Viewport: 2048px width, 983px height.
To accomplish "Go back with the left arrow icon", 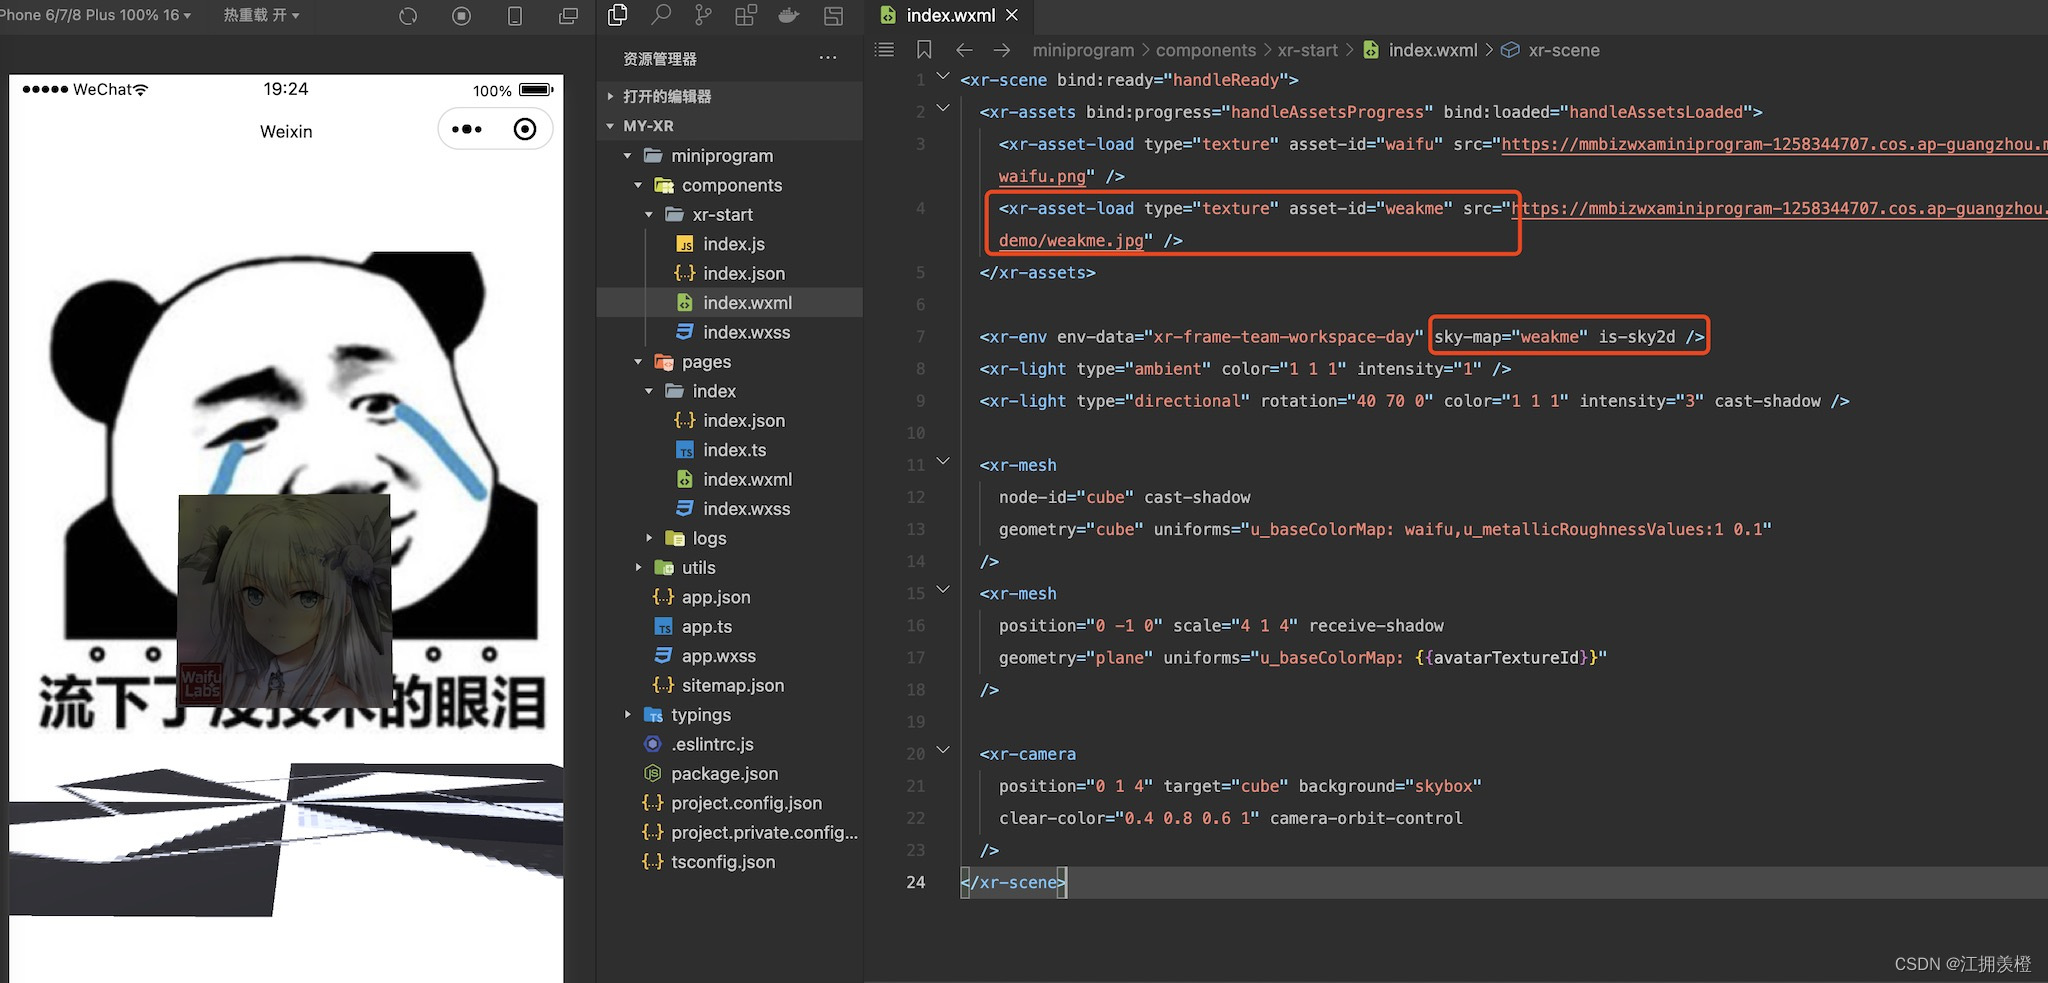I will point(964,50).
